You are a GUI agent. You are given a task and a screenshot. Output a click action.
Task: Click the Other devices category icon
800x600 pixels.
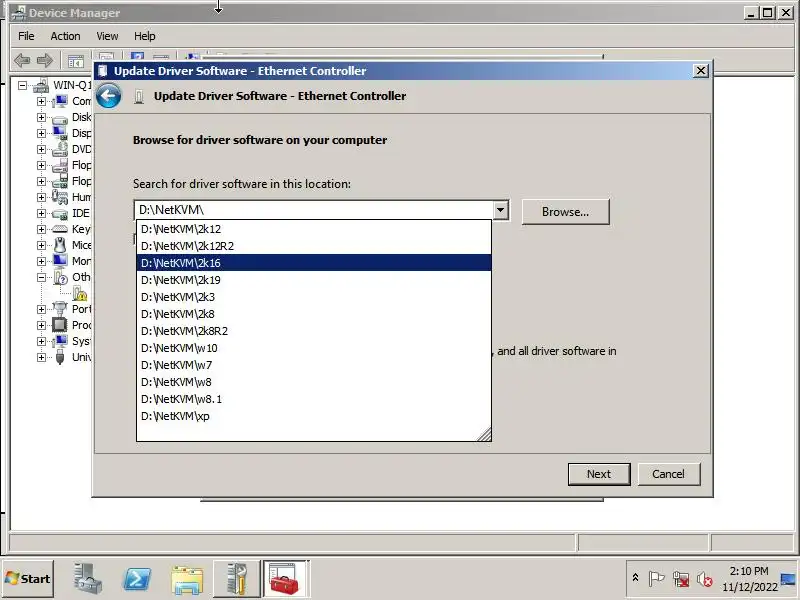tap(60, 277)
